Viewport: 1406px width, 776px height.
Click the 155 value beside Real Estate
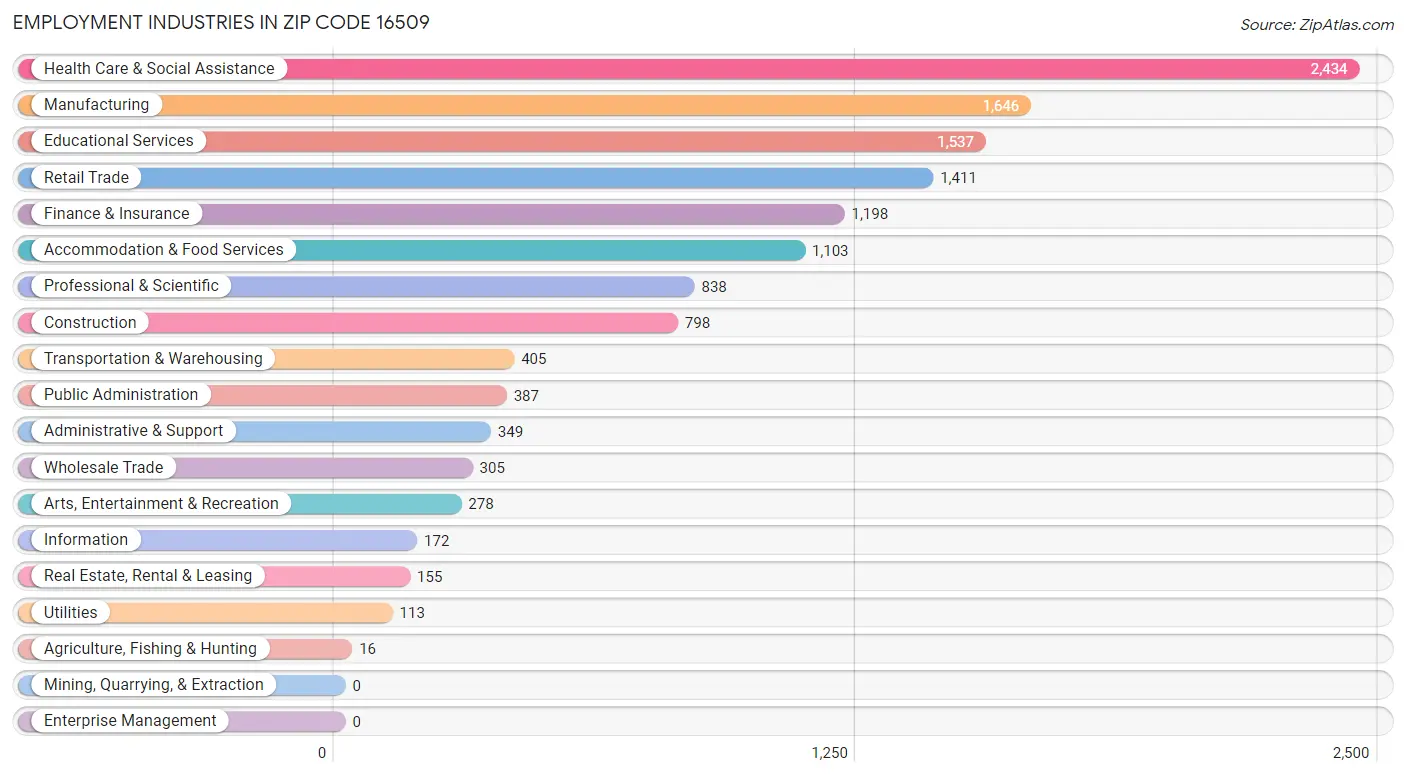point(429,577)
